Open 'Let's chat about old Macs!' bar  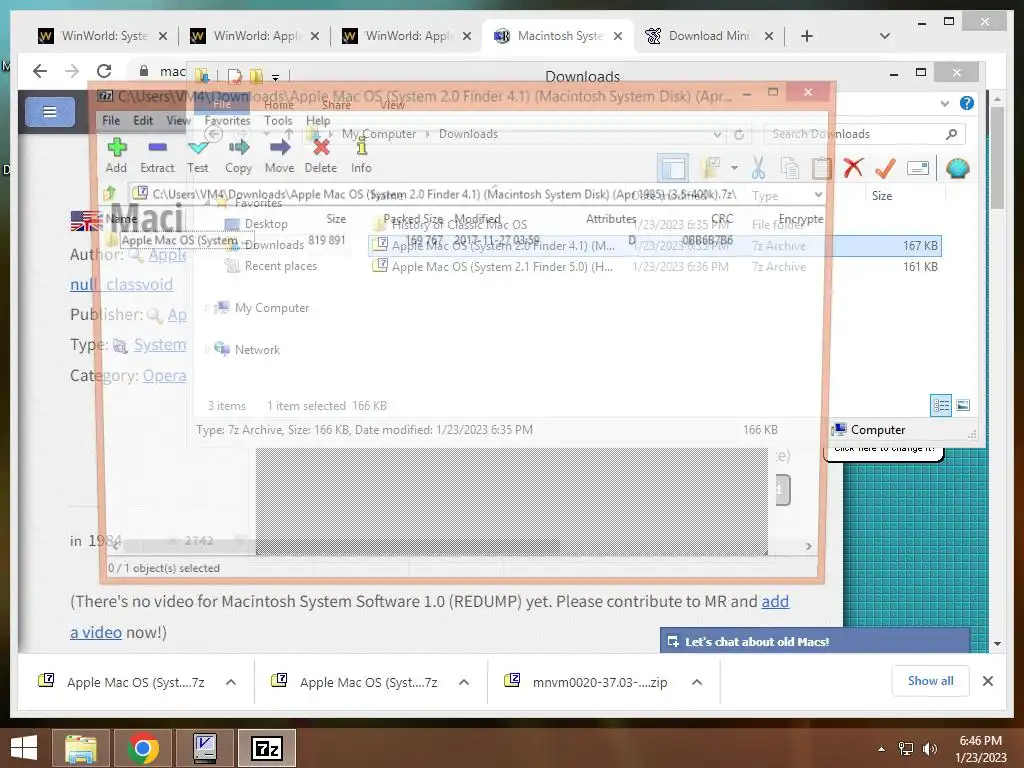(x=815, y=641)
